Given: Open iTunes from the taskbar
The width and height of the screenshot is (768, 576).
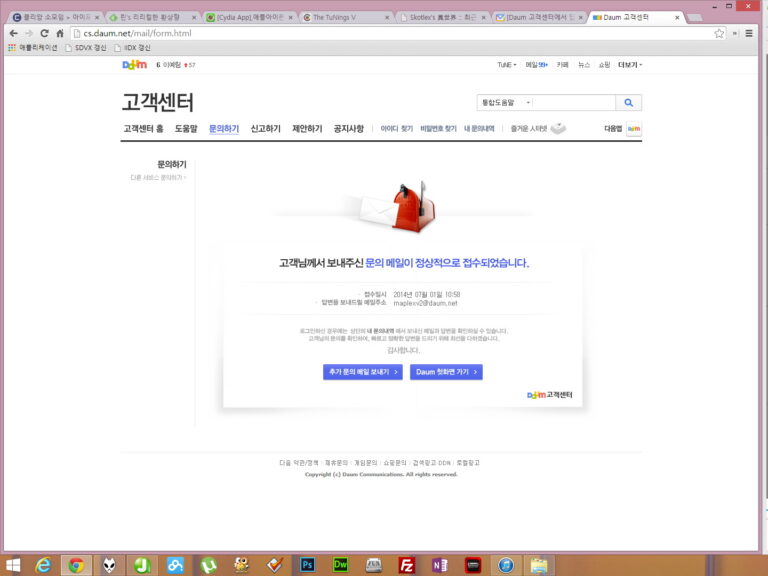Looking at the screenshot, I should (x=505, y=566).
